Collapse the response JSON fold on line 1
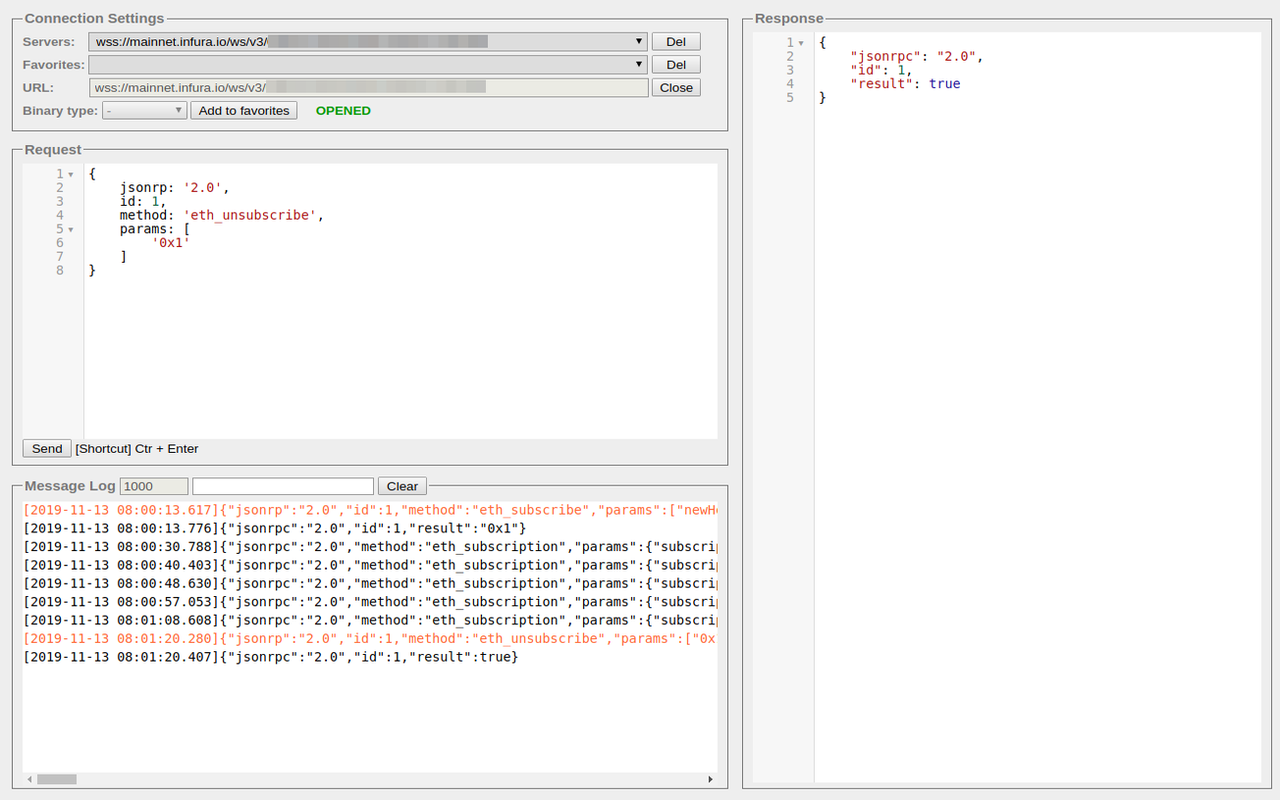Image resolution: width=1280 pixels, height=800 pixels. pyautogui.click(x=801, y=42)
